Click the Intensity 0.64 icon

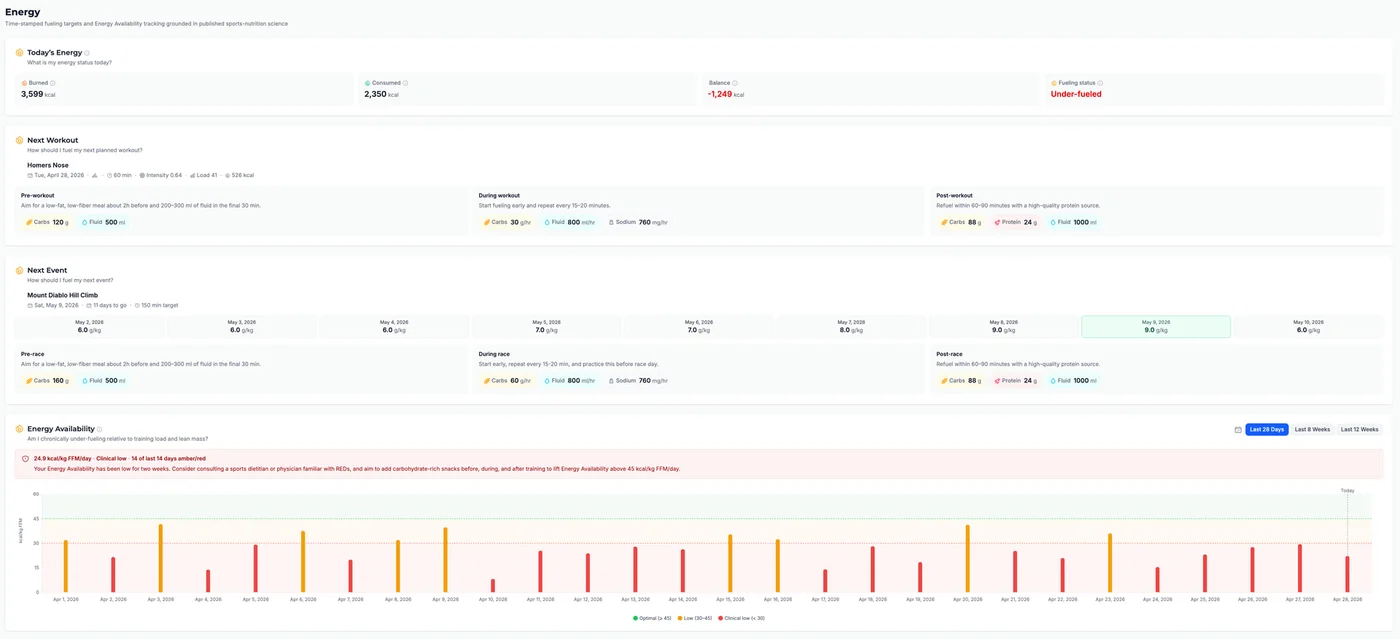tap(142, 175)
